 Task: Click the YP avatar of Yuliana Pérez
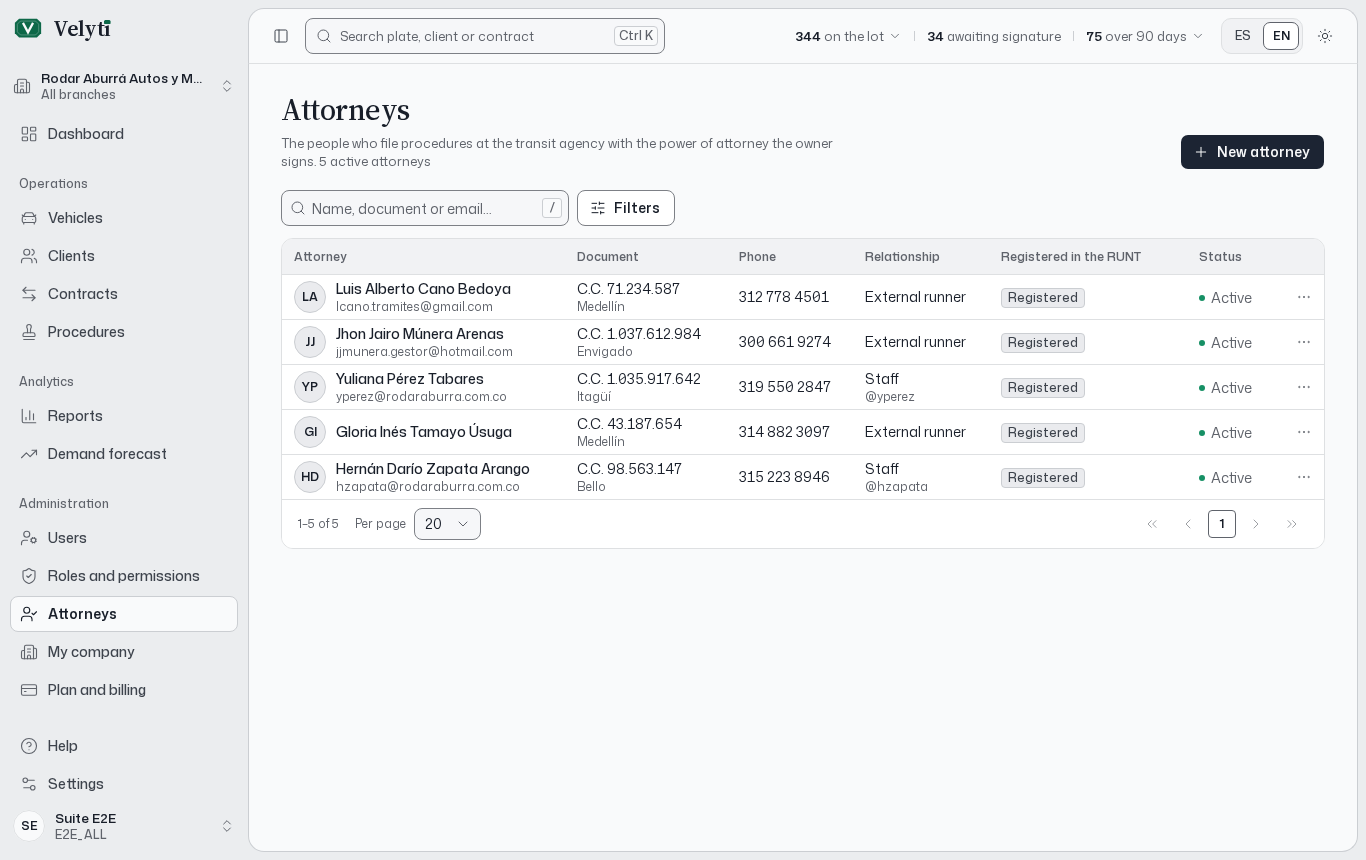point(310,387)
